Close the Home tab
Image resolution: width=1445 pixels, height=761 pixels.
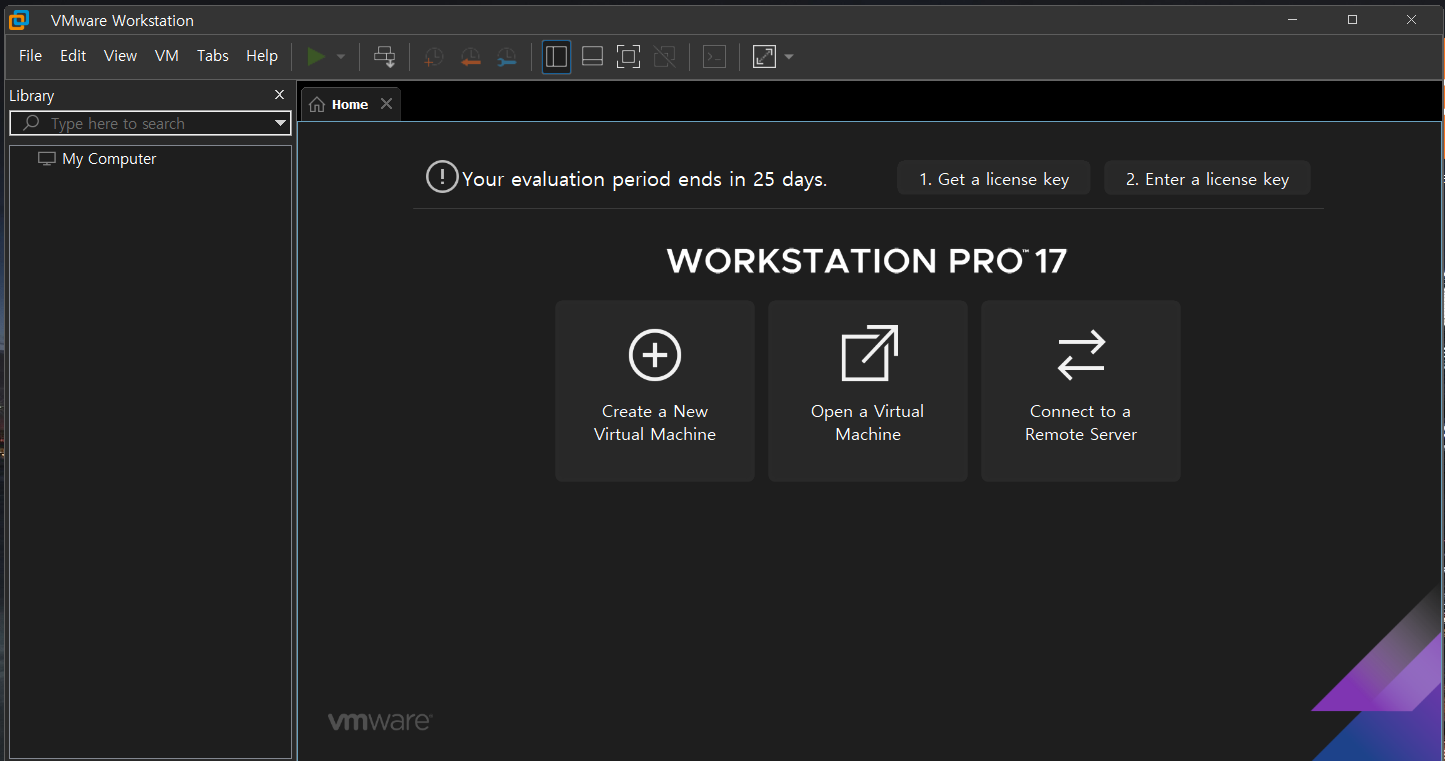(386, 104)
